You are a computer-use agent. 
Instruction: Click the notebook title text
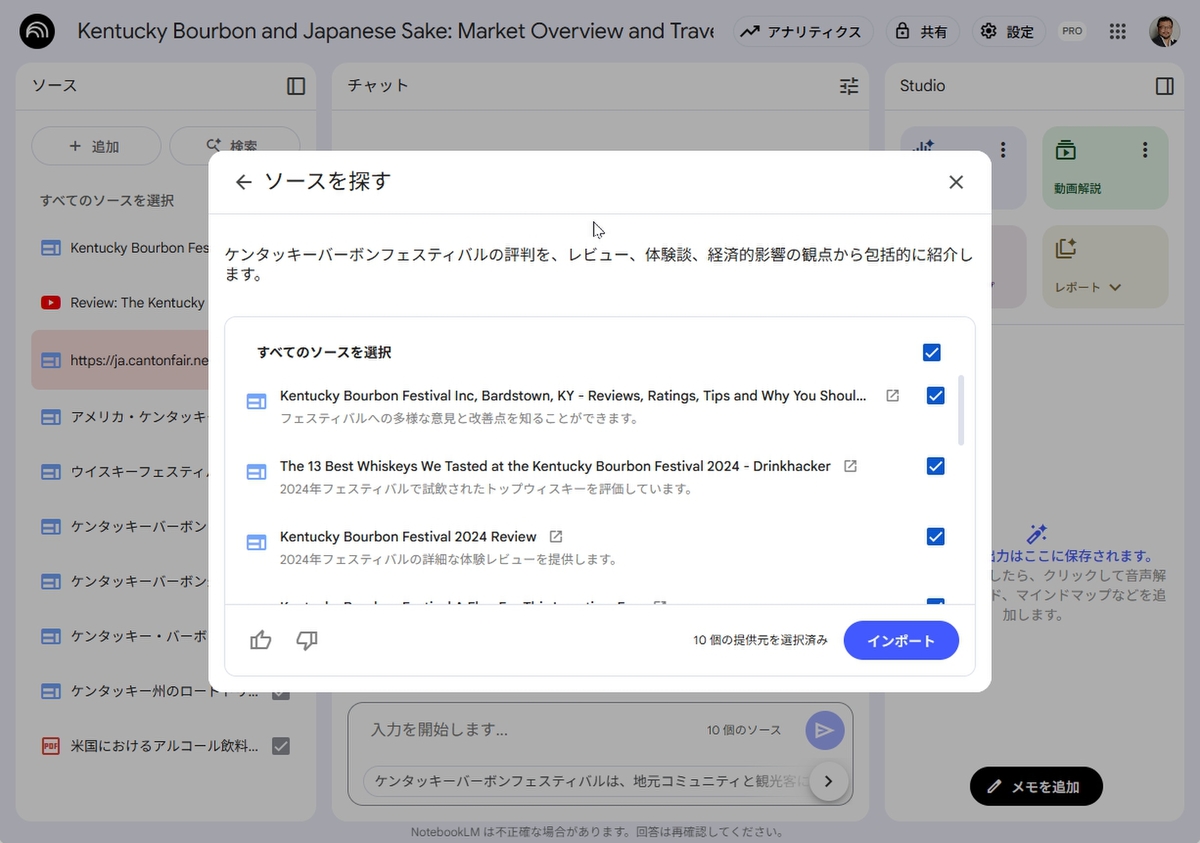coord(396,31)
